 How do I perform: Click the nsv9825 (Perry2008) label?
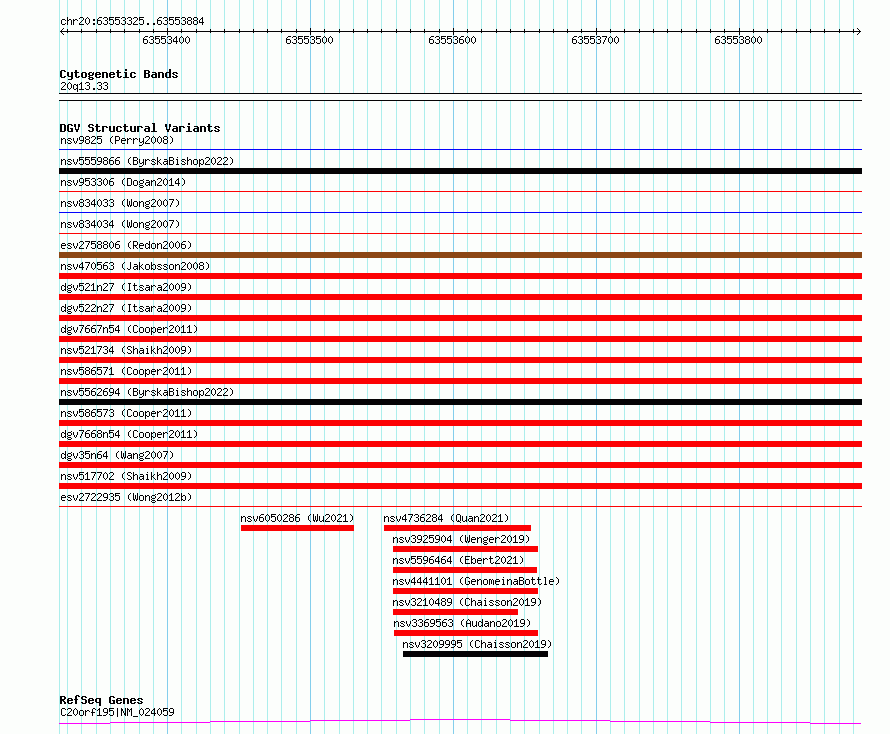click(x=117, y=140)
